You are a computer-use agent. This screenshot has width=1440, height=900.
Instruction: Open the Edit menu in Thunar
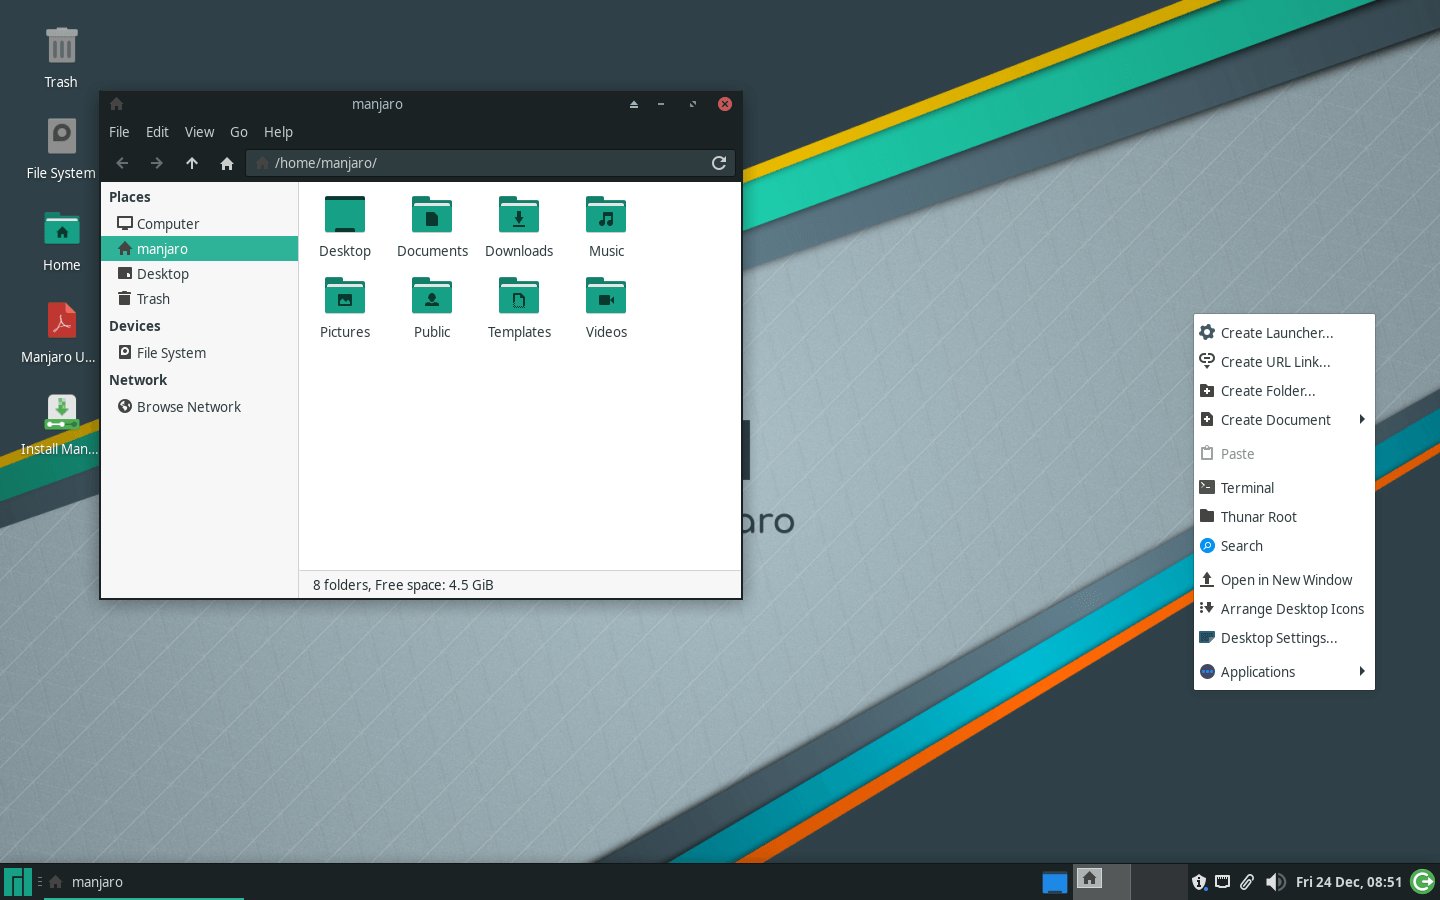pyautogui.click(x=157, y=132)
